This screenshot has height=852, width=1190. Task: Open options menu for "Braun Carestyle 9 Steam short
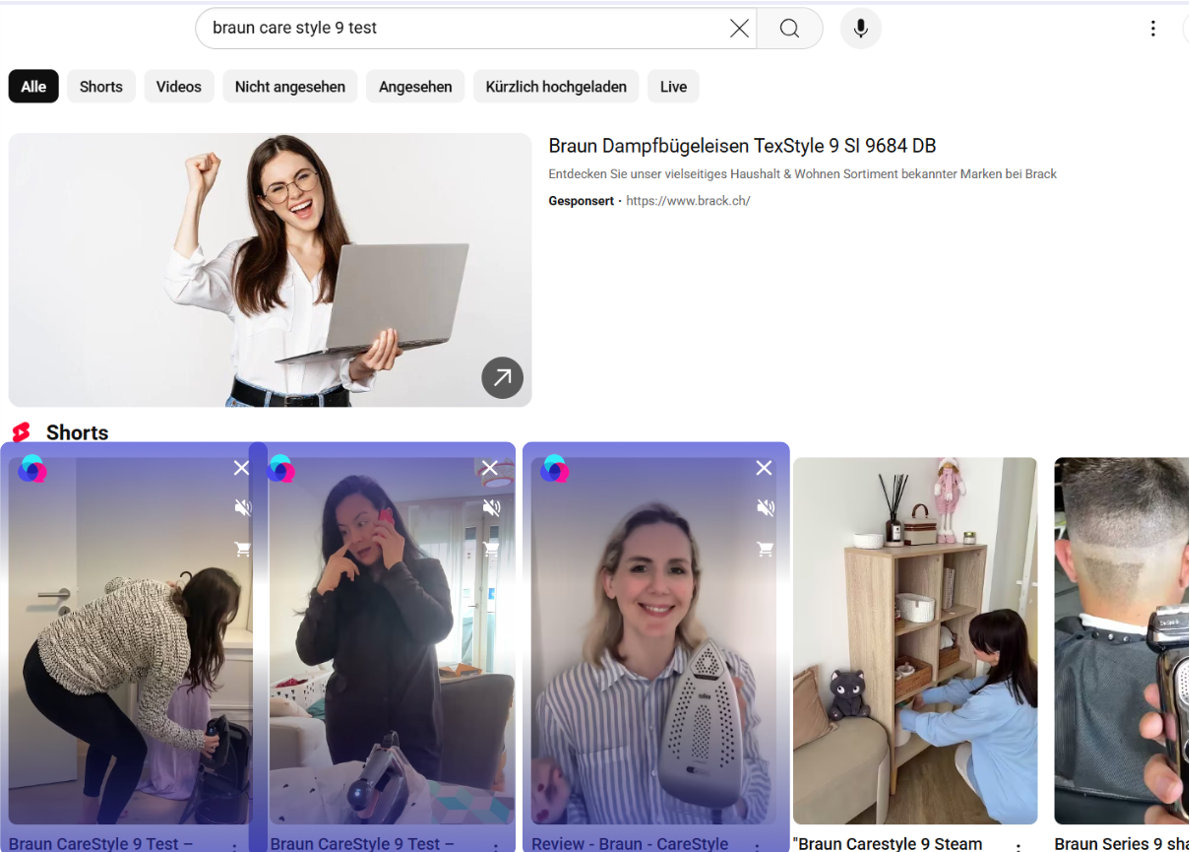point(1018,846)
